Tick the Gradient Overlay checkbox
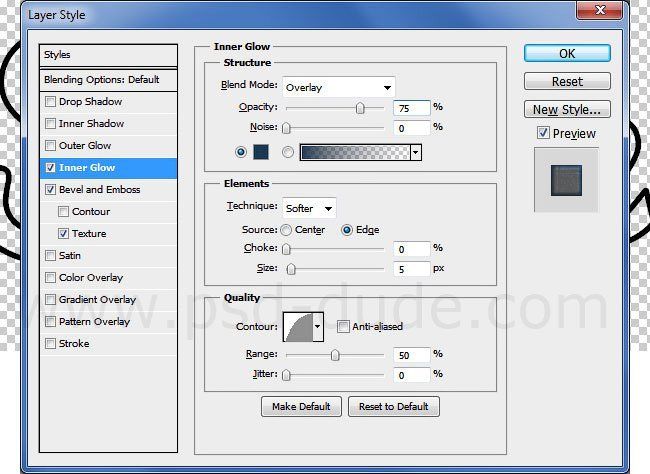 coord(50,299)
